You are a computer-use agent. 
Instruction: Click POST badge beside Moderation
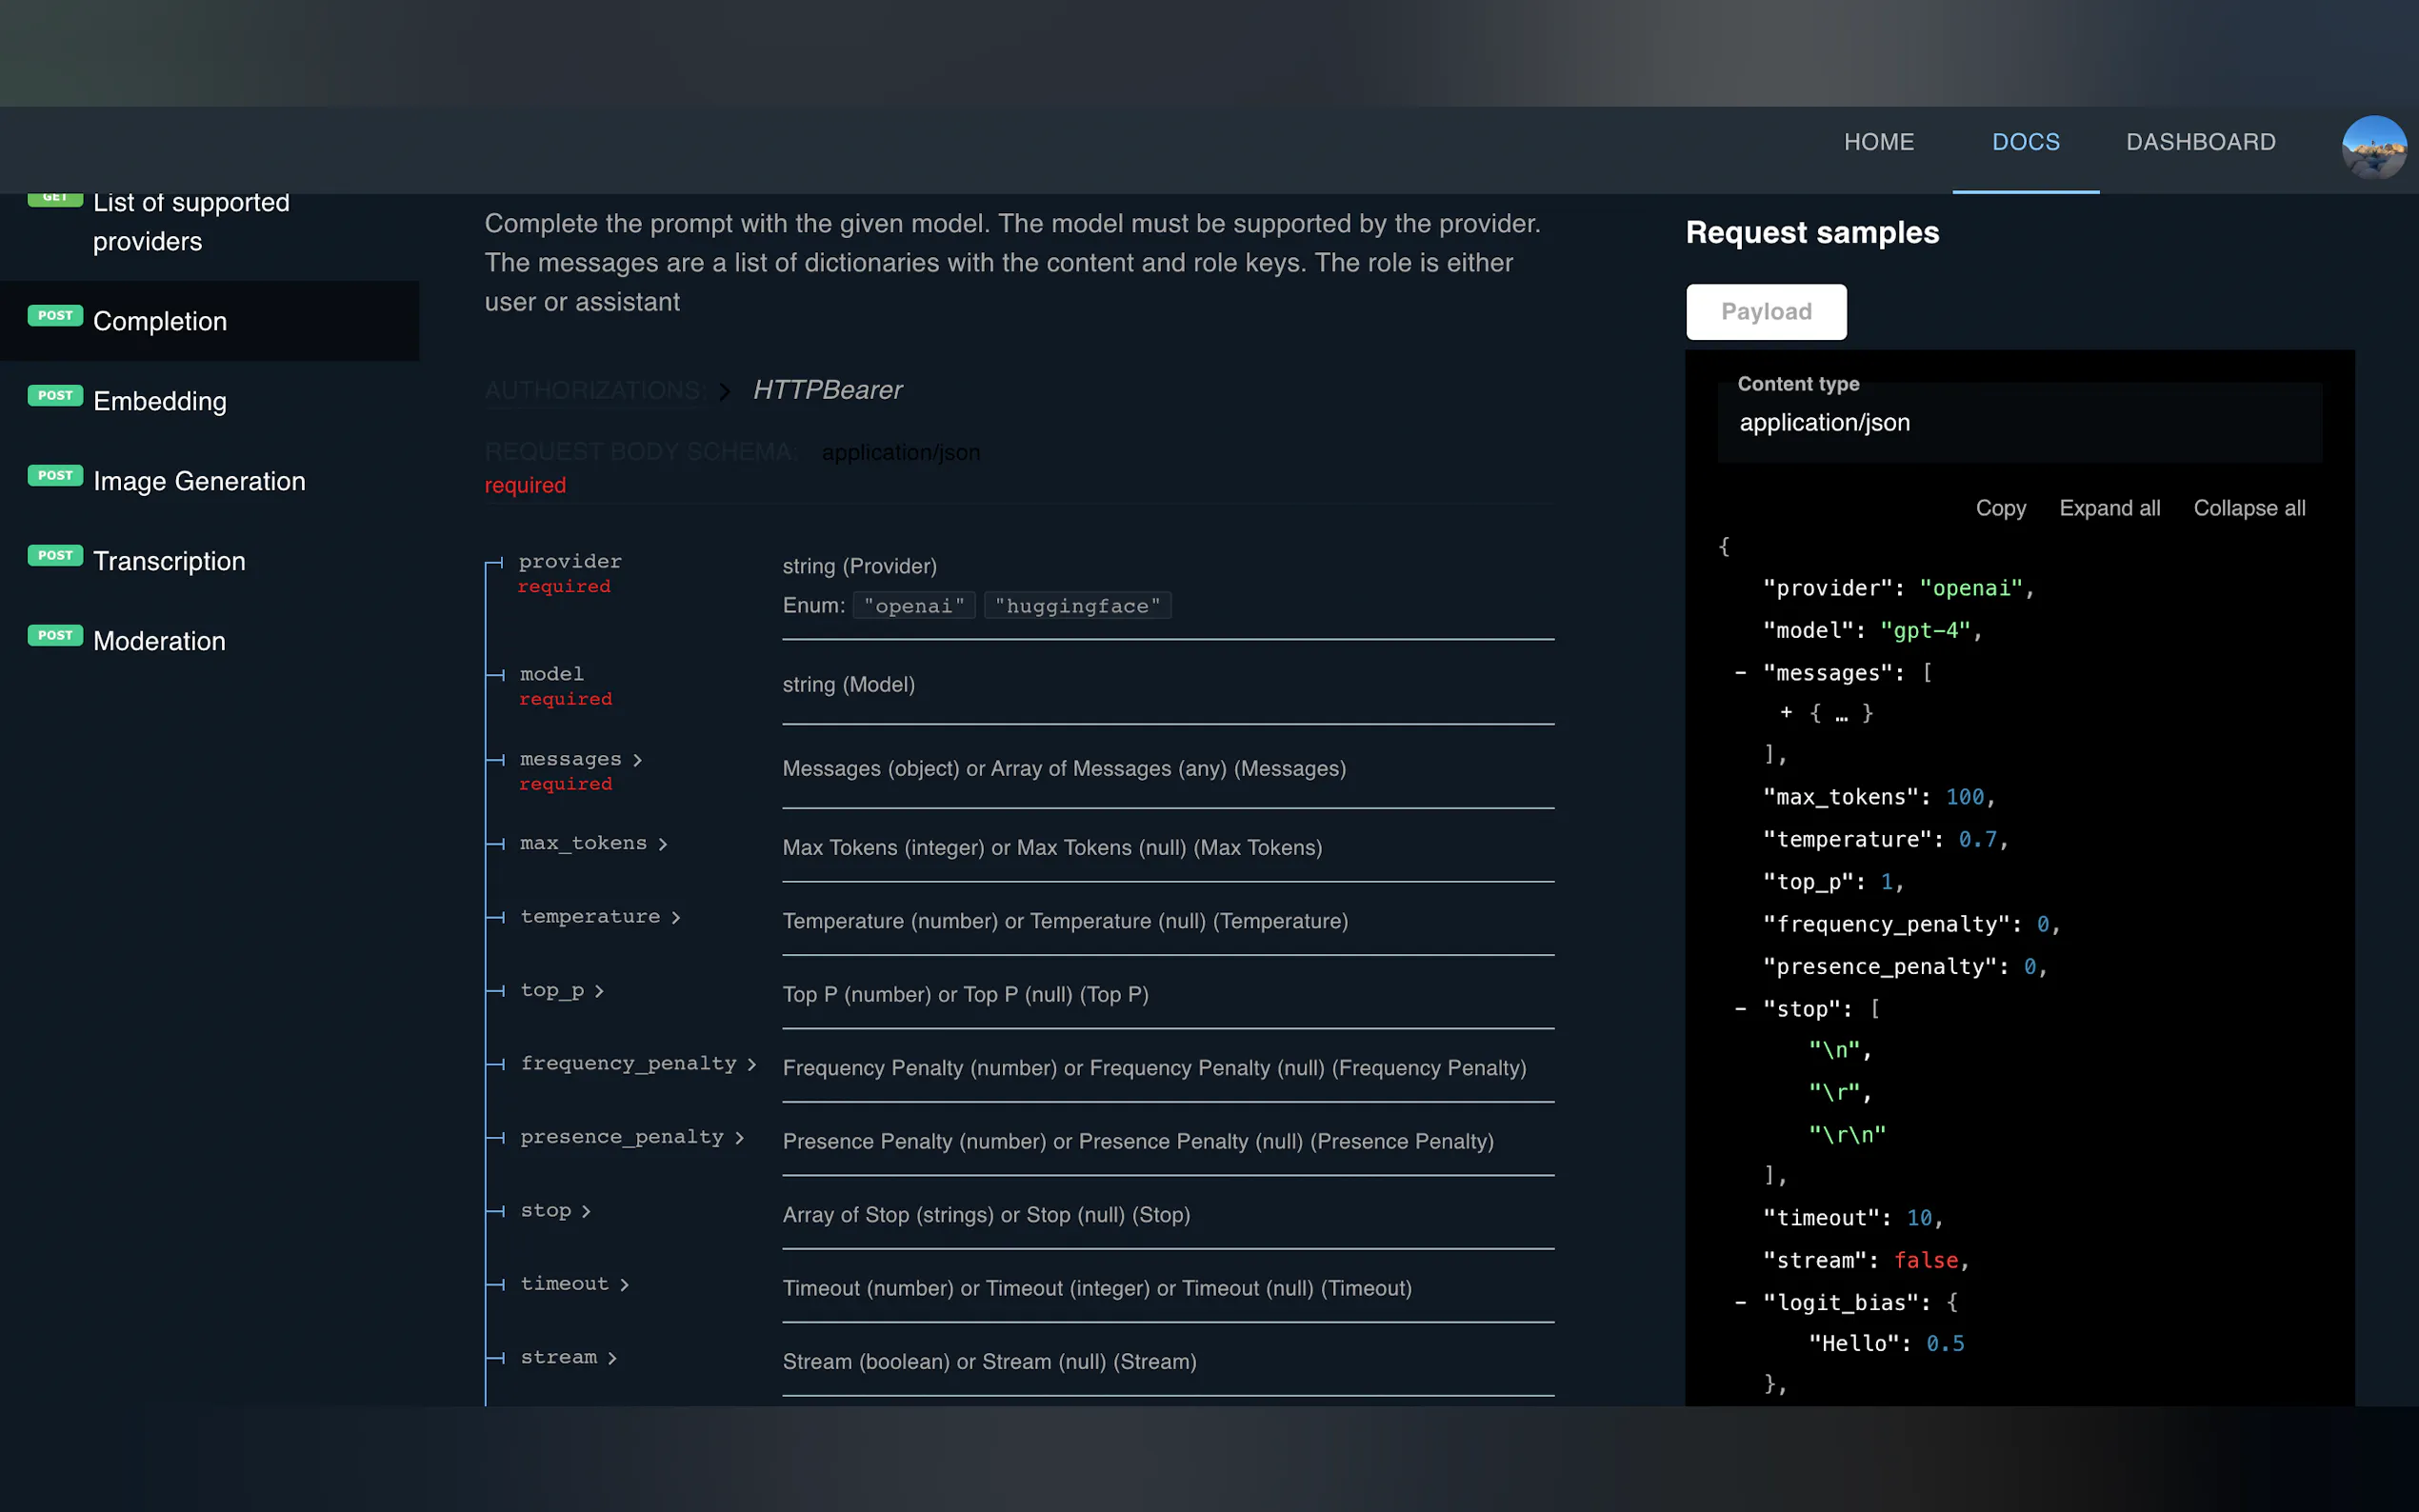(55, 636)
